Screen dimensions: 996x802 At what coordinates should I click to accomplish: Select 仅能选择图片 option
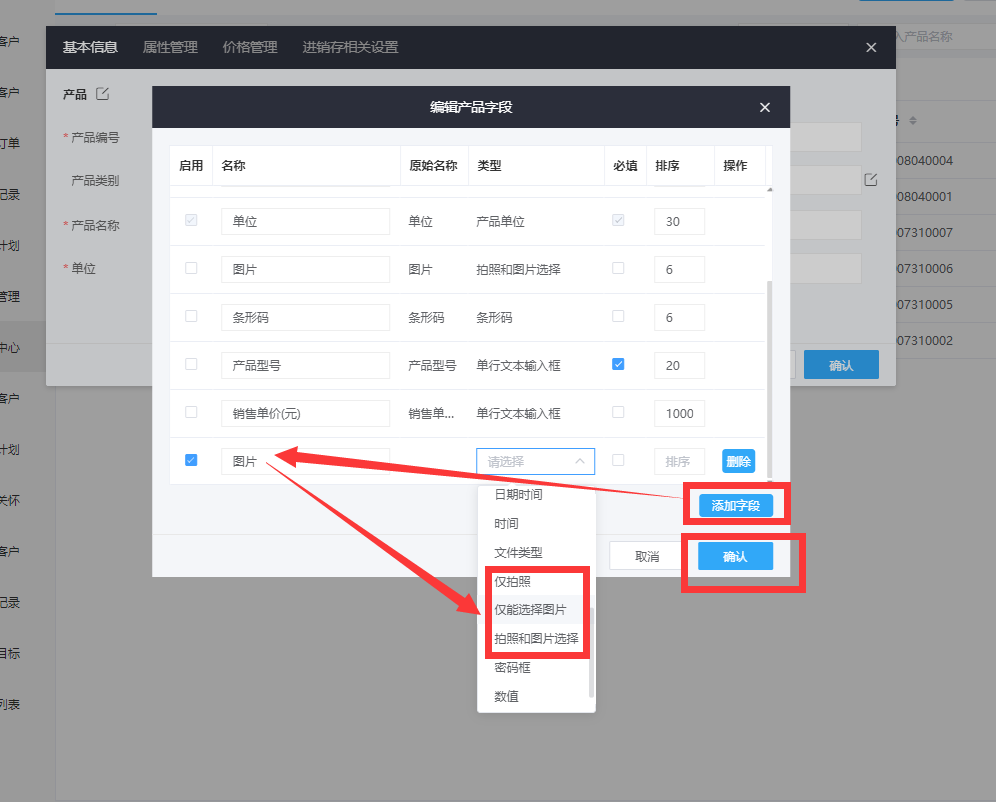(536, 610)
